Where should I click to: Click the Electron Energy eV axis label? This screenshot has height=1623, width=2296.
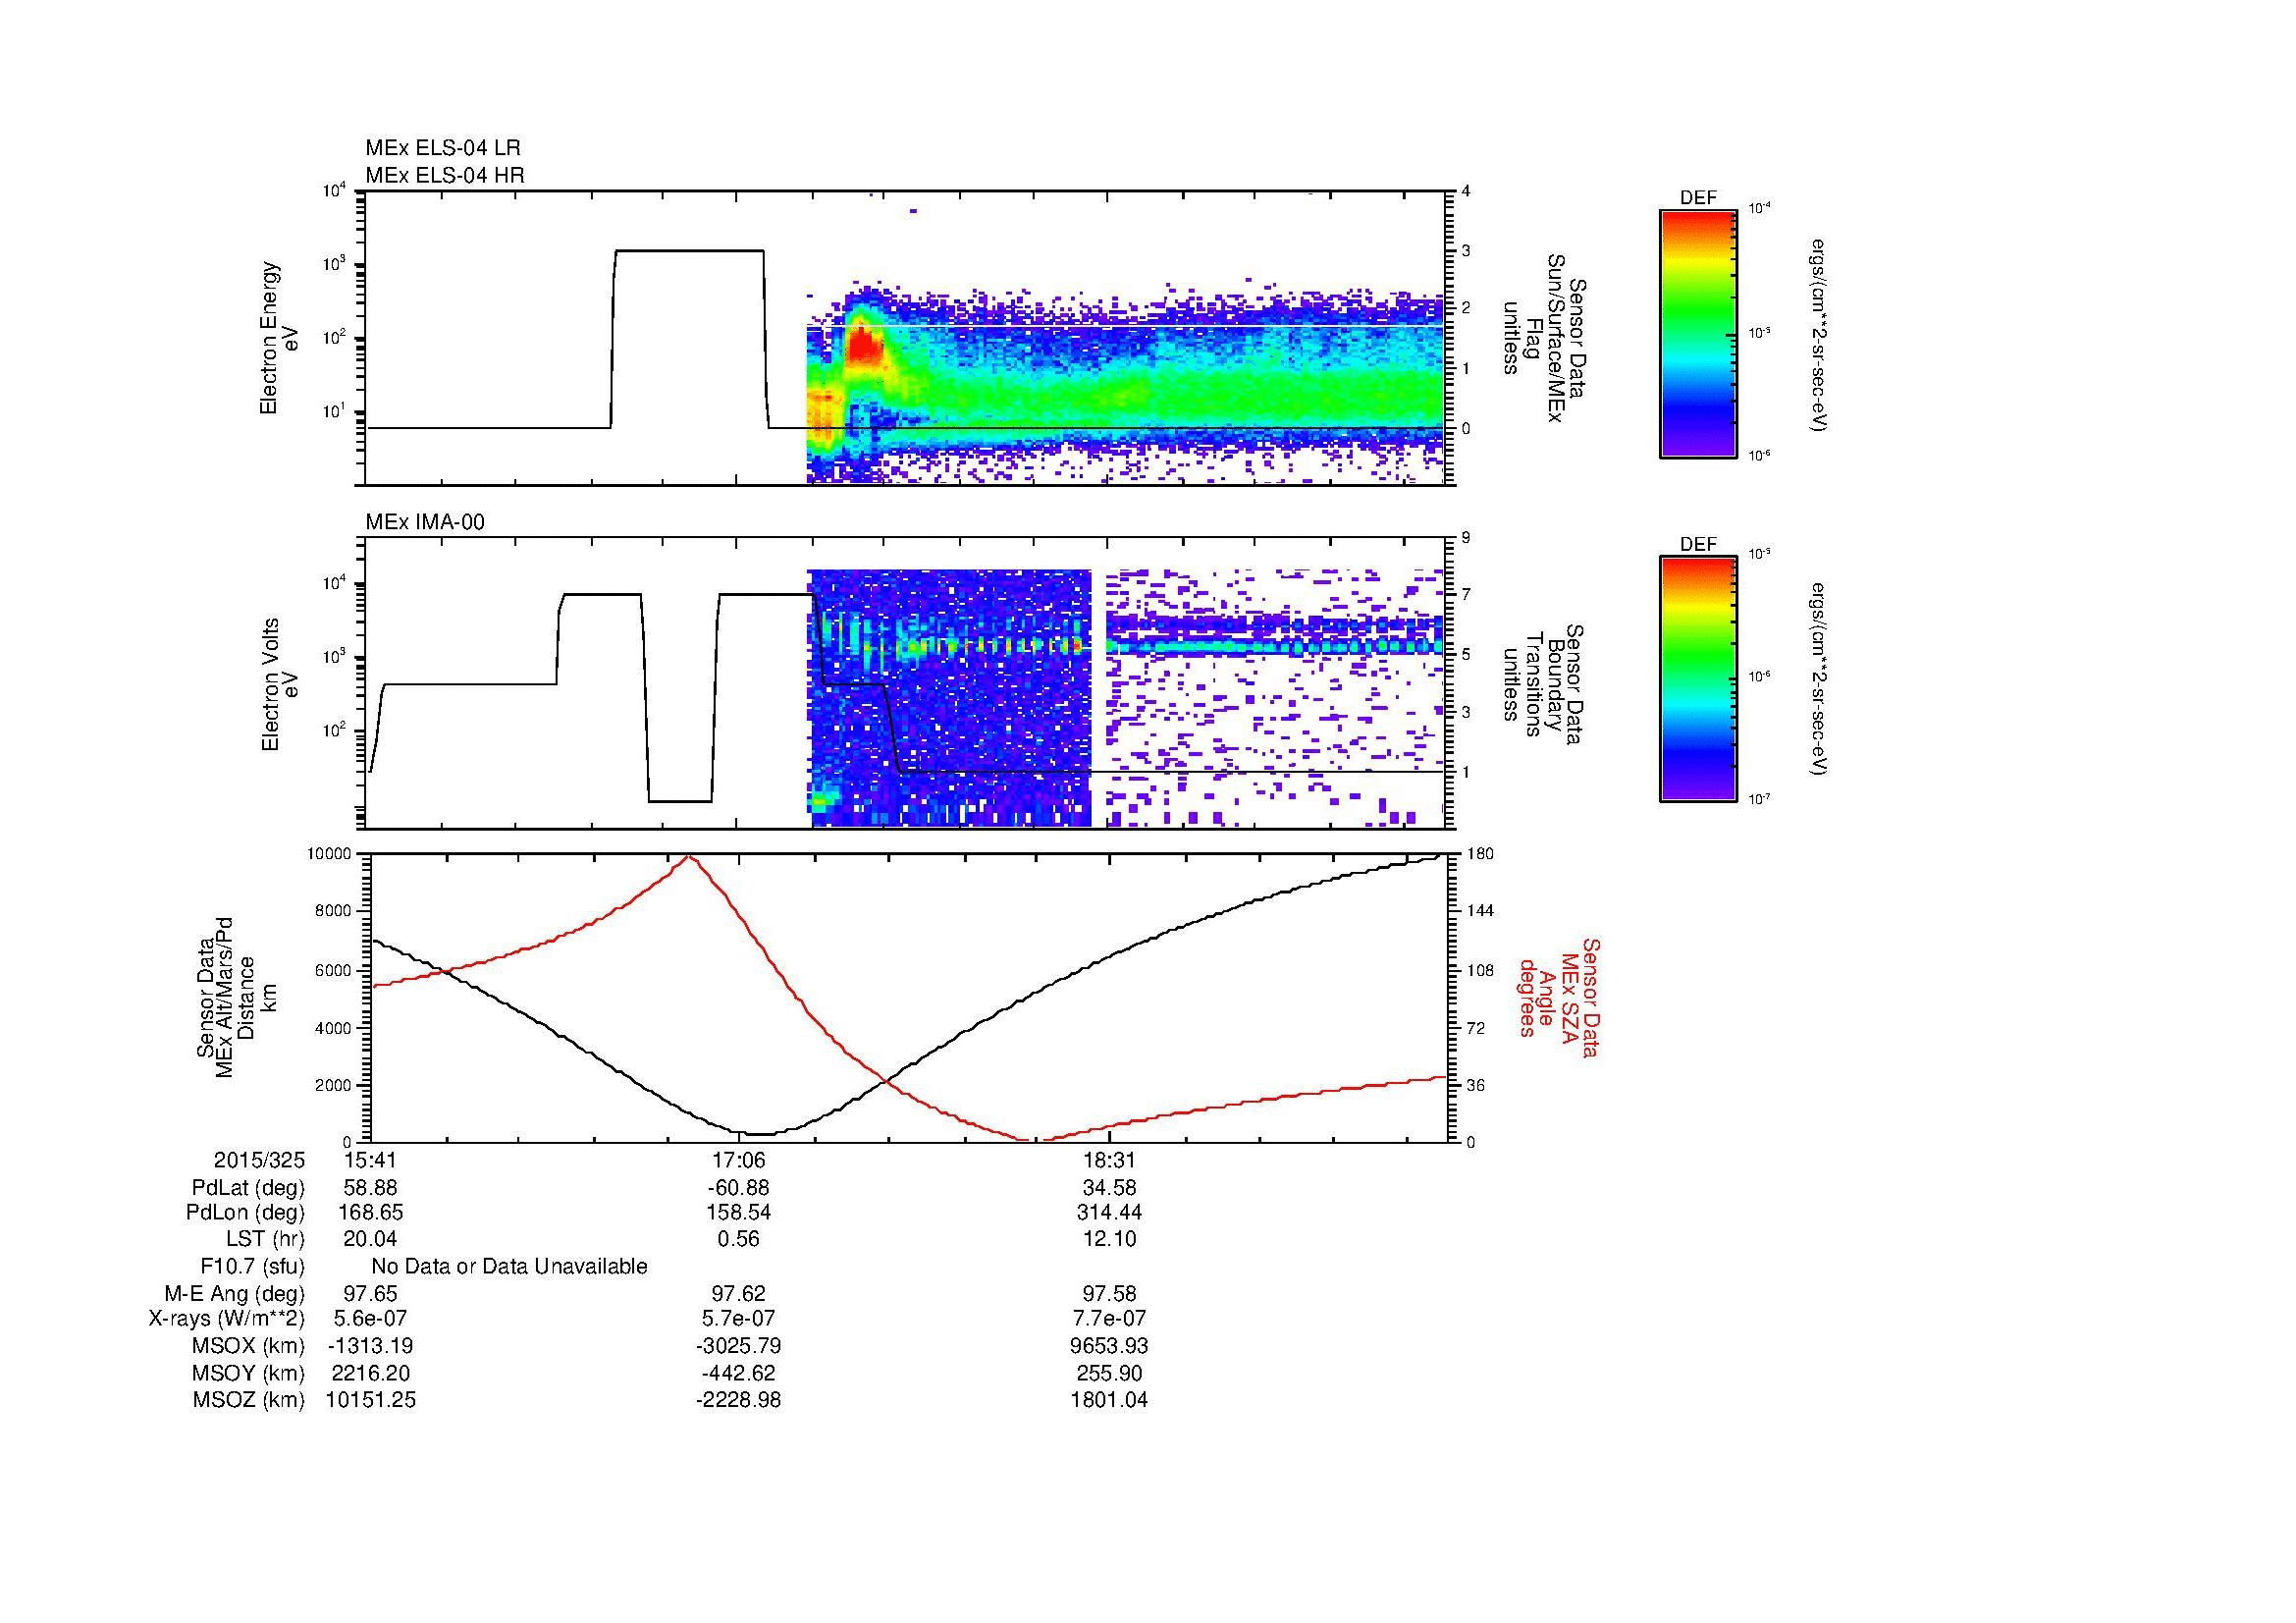280,338
